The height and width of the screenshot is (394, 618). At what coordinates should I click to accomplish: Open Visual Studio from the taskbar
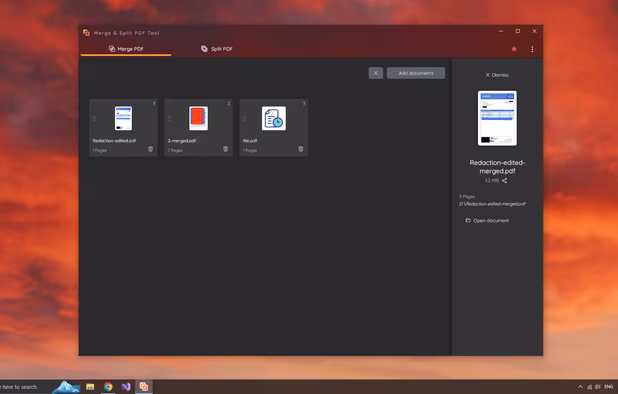(x=126, y=387)
